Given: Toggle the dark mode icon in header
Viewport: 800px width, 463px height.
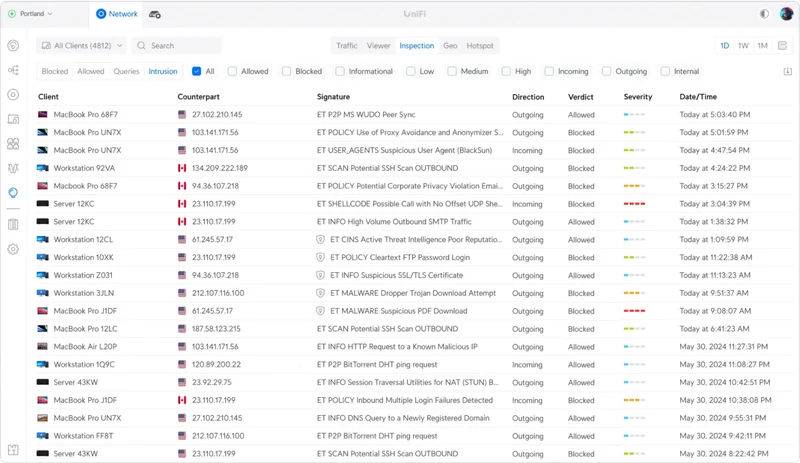Looking at the screenshot, I should click(764, 14).
